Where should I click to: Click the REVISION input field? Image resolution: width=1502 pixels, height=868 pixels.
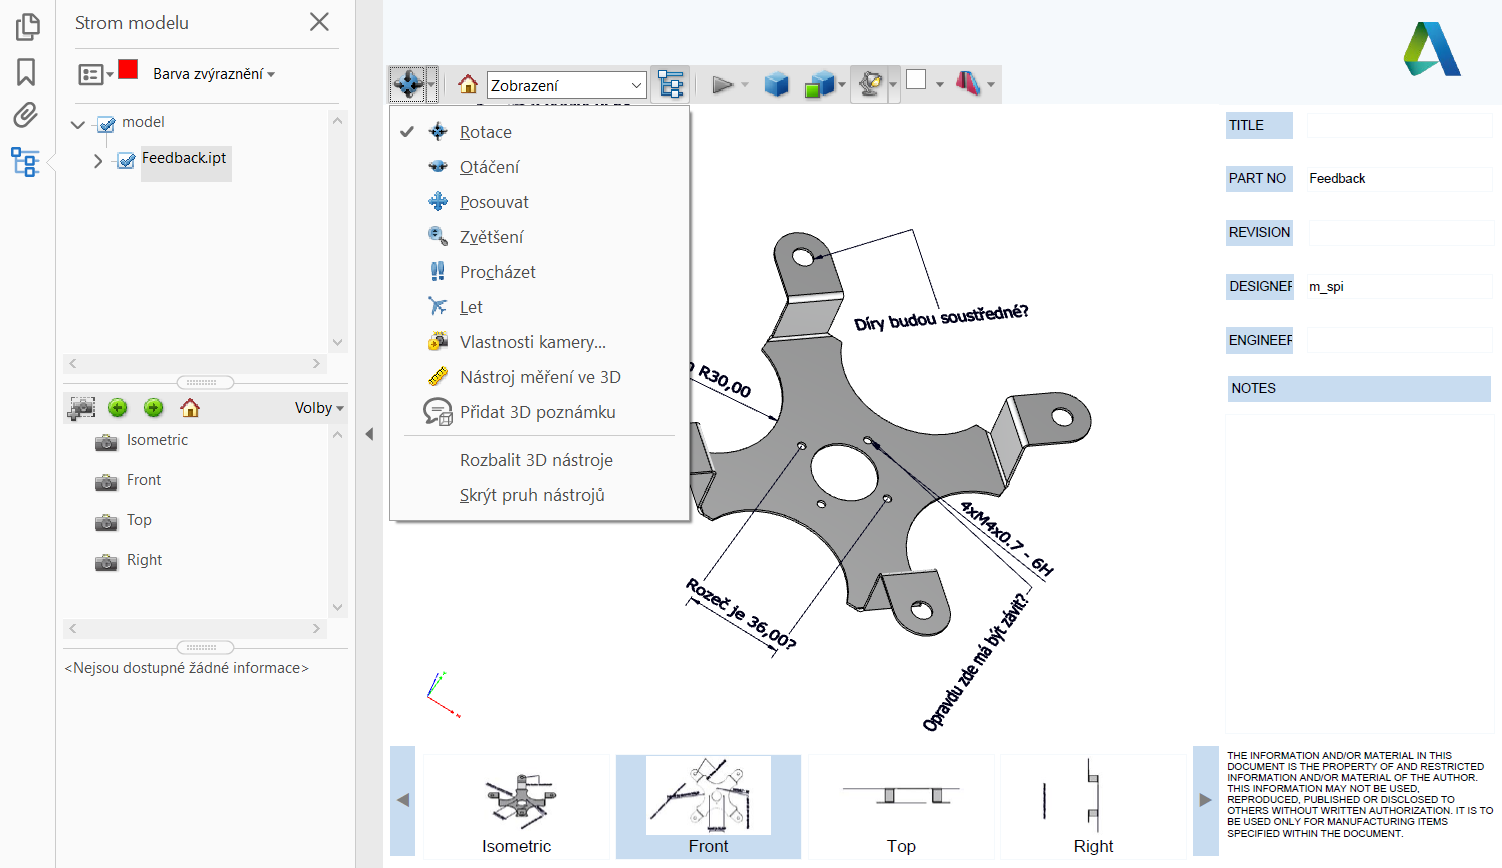click(1399, 233)
